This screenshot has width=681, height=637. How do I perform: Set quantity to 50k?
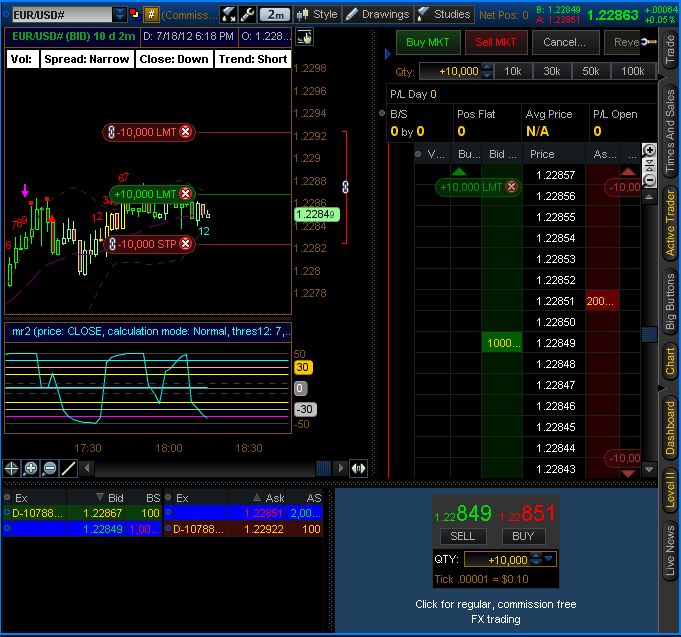pos(591,71)
